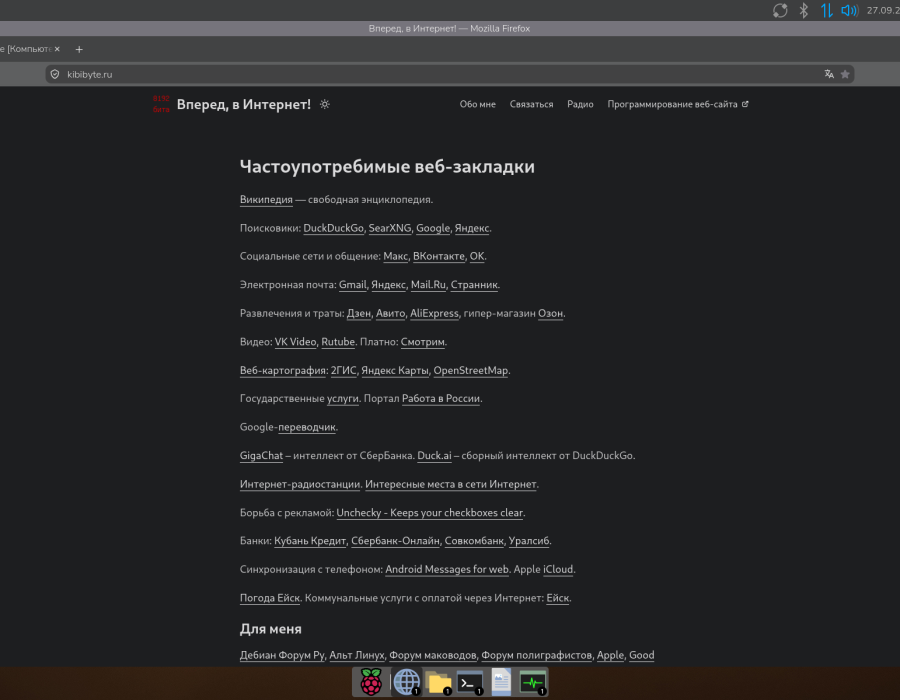Open the Веб-картография link
Image resolution: width=900 pixels, height=700 pixels.
click(x=283, y=371)
